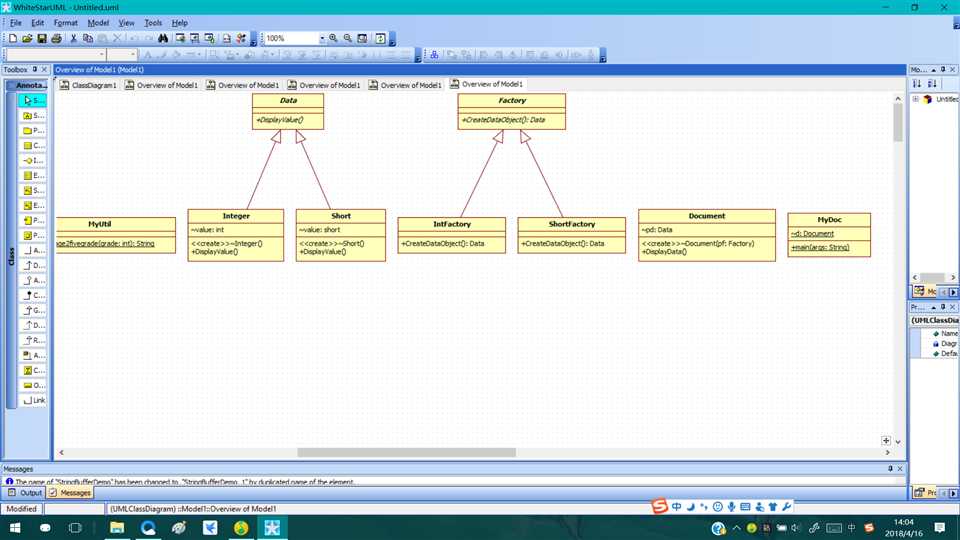Open the File menu
Viewport: 960px width, 540px height.
pyautogui.click(x=15, y=23)
